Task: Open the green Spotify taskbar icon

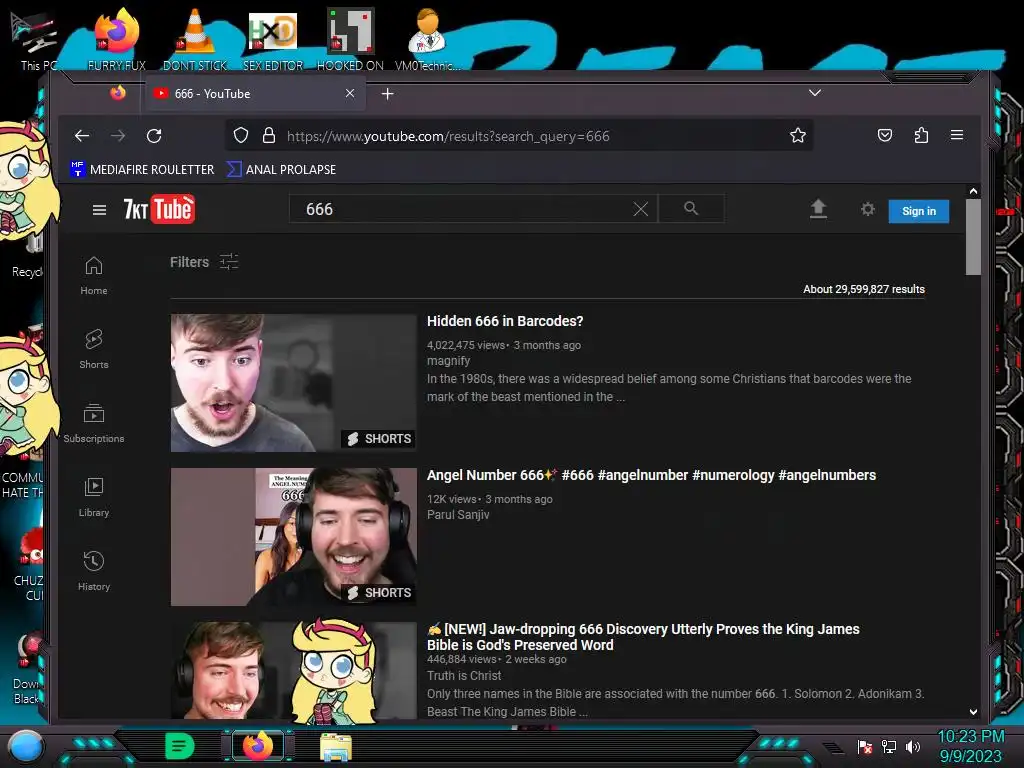Action: click(x=180, y=746)
